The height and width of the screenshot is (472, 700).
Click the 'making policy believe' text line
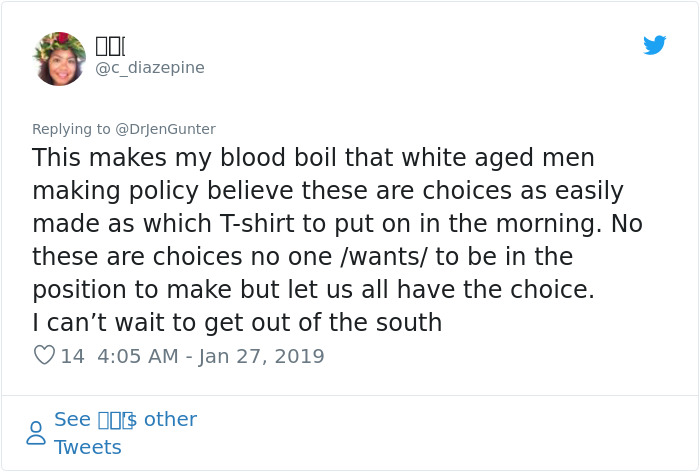tap(327, 191)
